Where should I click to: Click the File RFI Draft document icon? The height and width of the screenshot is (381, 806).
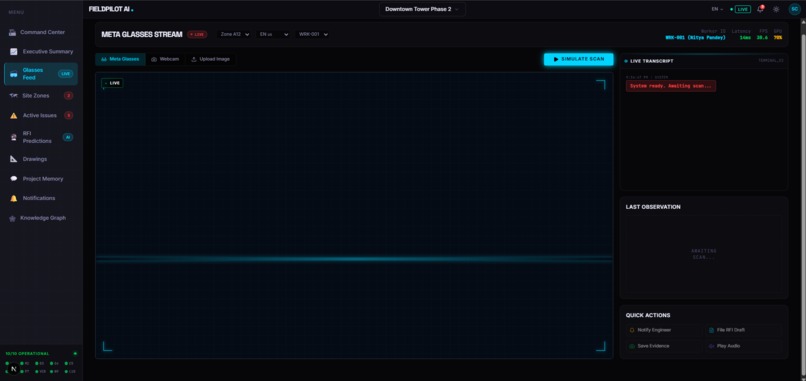pyautogui.click(x=711, y=330)
